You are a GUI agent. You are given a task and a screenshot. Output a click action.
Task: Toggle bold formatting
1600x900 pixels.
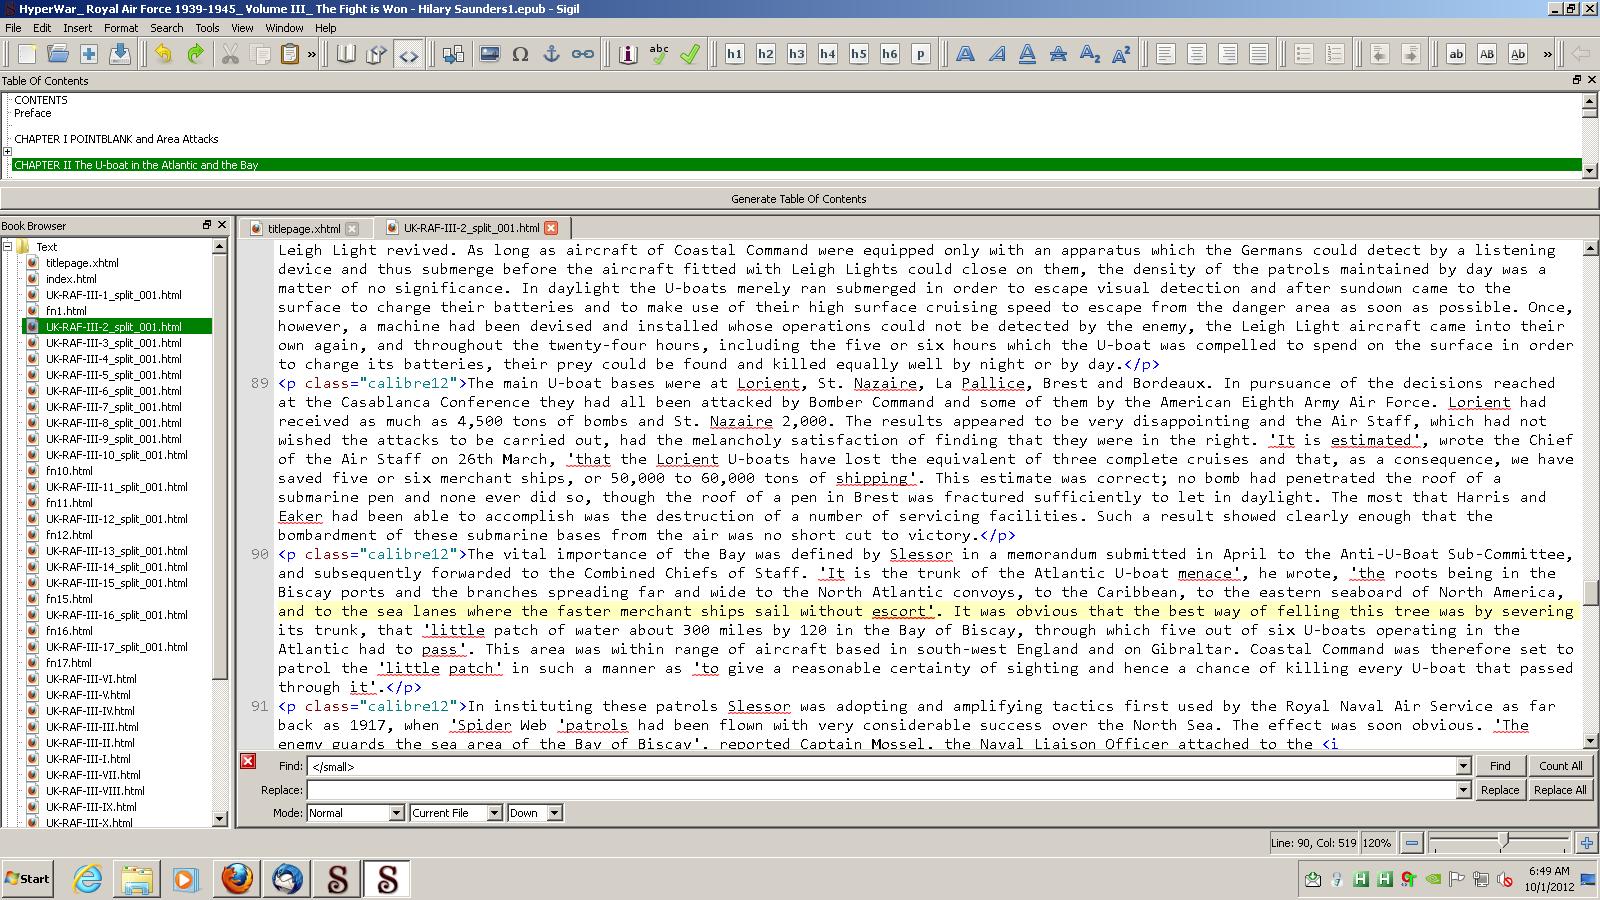966,54
